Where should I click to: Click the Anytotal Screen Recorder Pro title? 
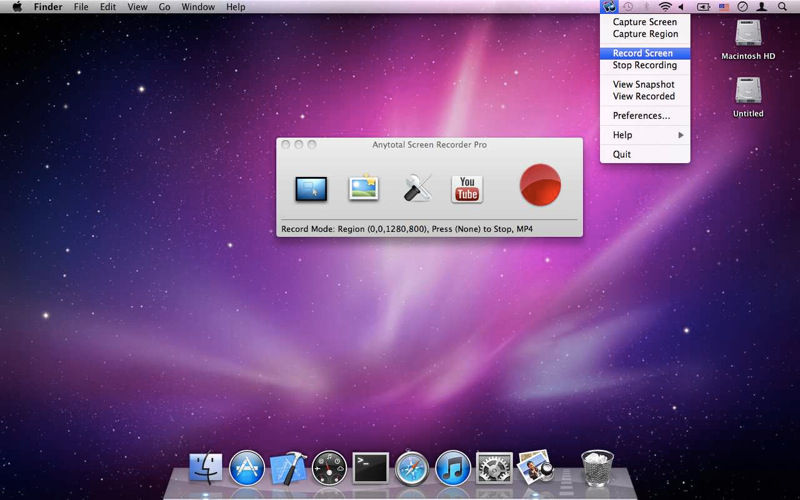(429, 145)
